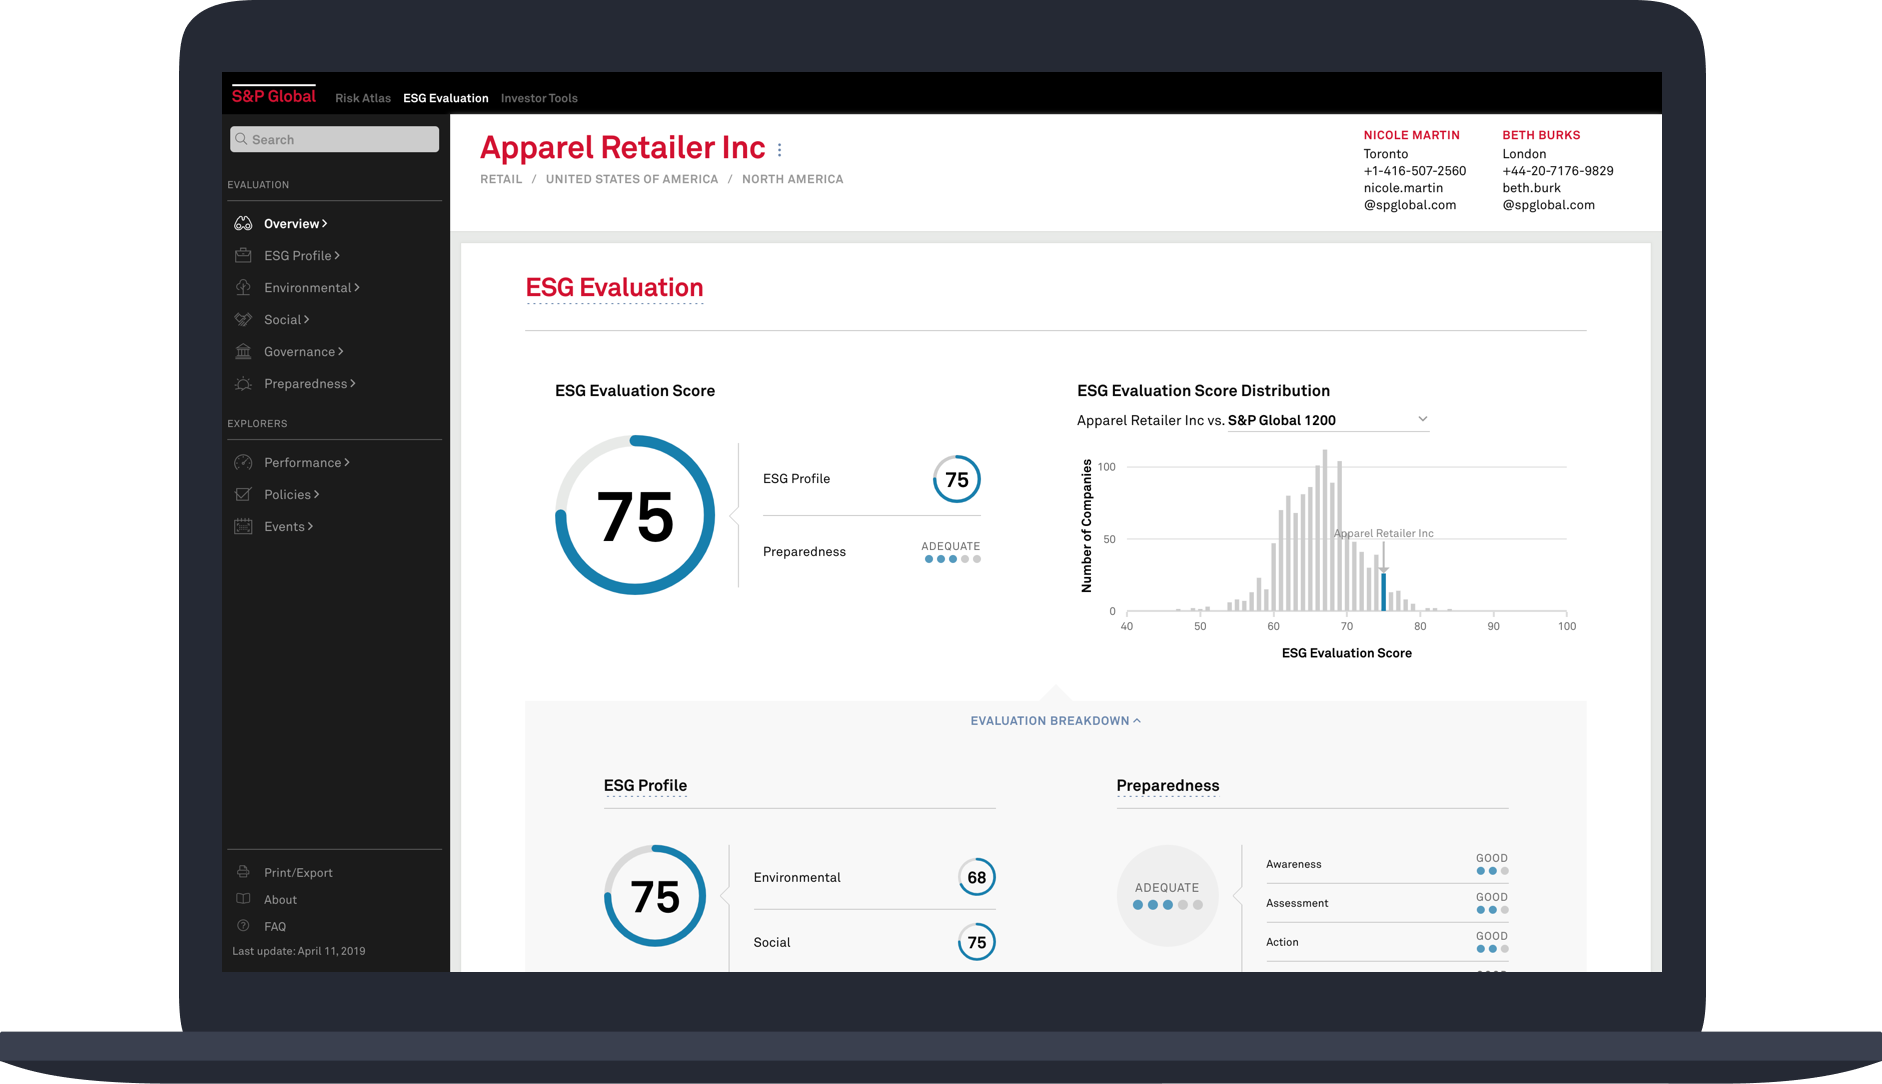
Task: Collapse the Evaluation Breakdown section
Action: click(x=1055, y=720)
